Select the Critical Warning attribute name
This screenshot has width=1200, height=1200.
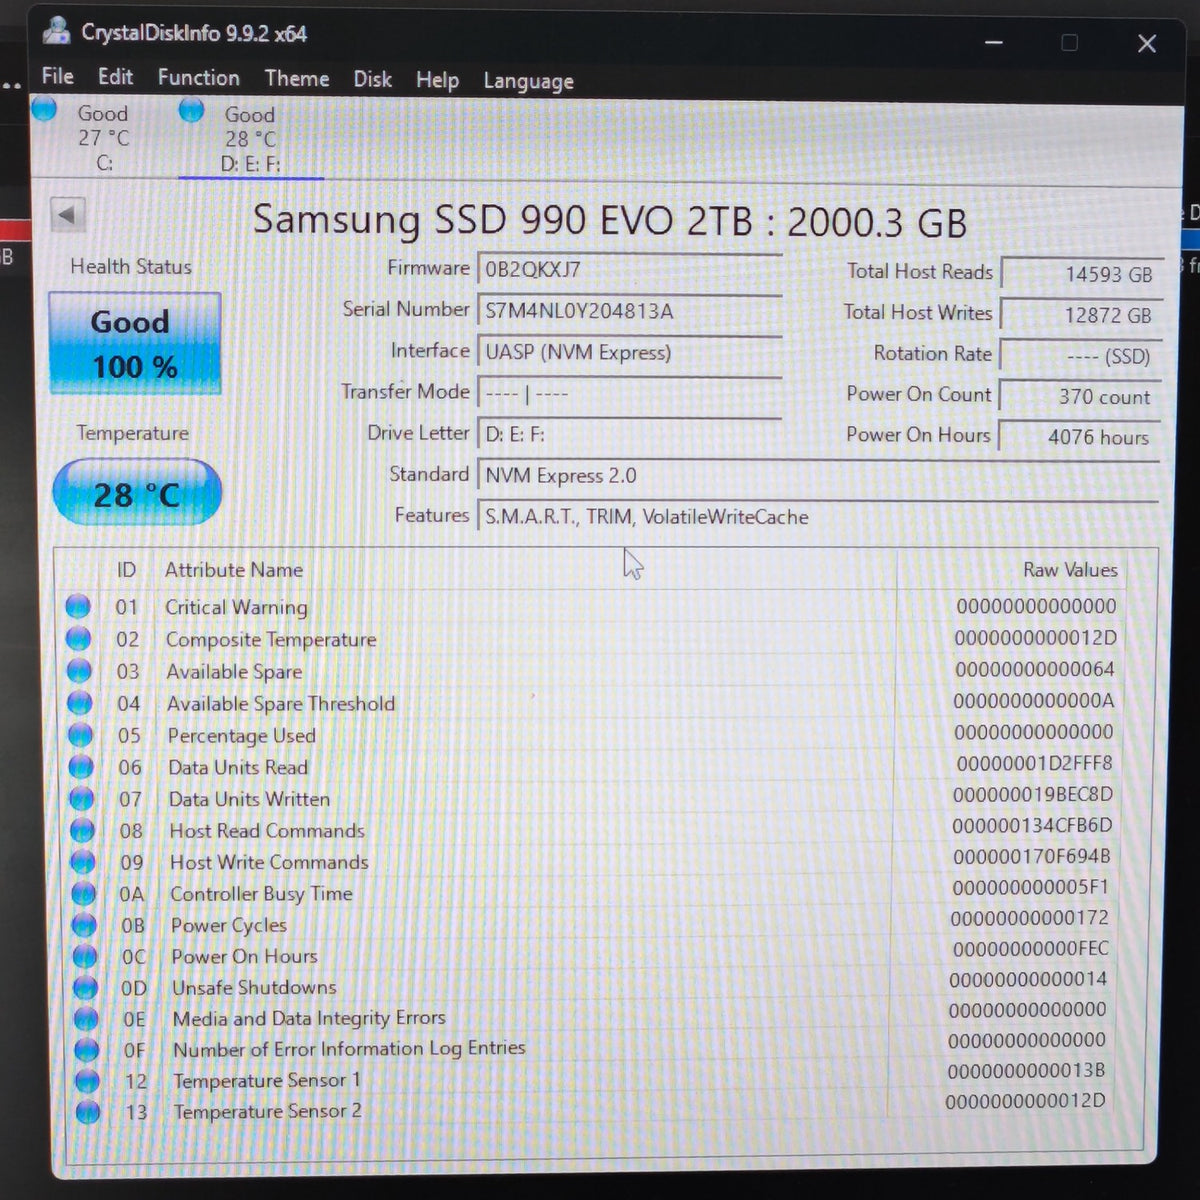coord(236,607)
